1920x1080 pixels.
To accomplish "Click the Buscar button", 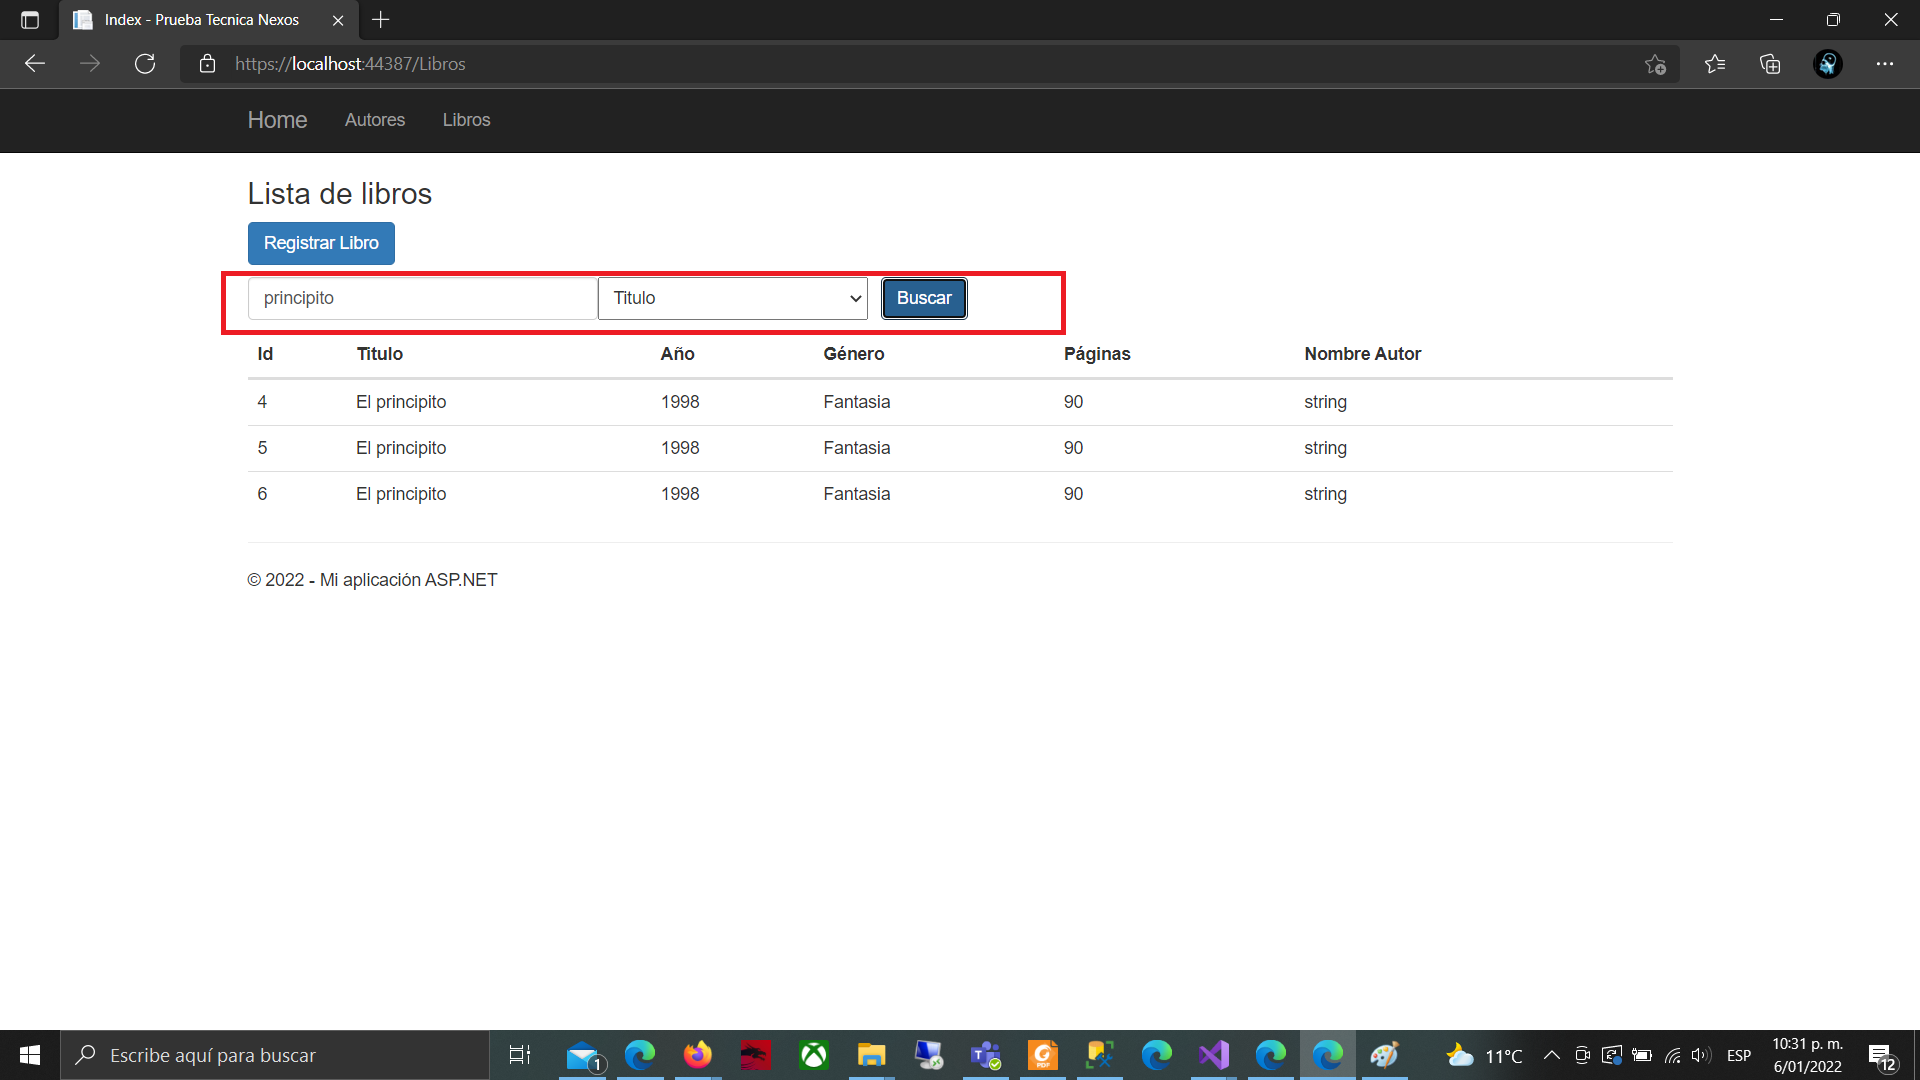I will point(923,297).
